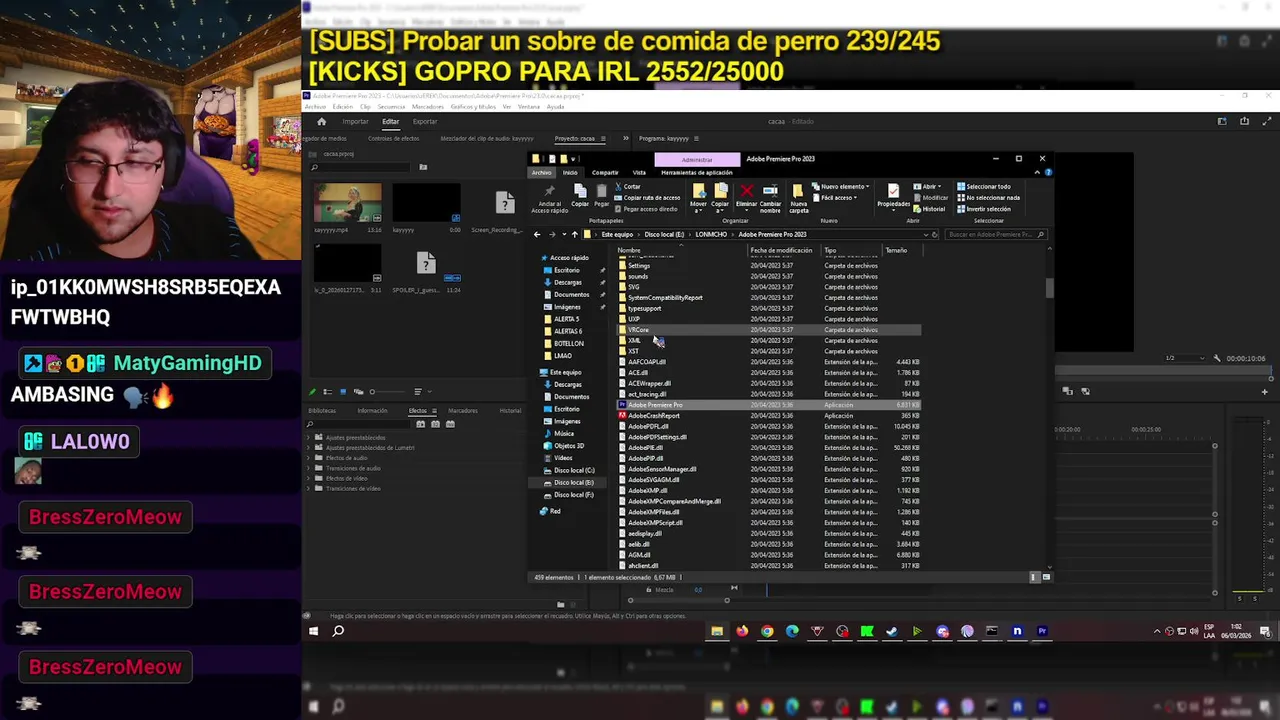Open the Marcadores panel tab in Premiere

click(462, 411)
